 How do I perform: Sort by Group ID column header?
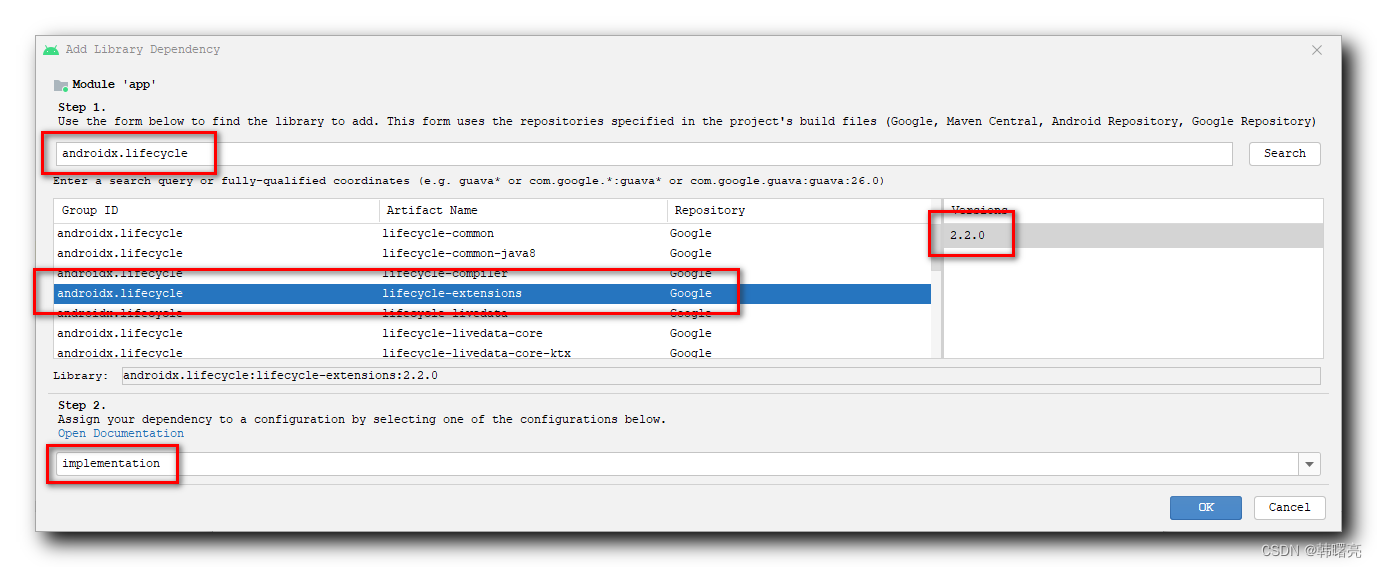(x=217, y=211)
